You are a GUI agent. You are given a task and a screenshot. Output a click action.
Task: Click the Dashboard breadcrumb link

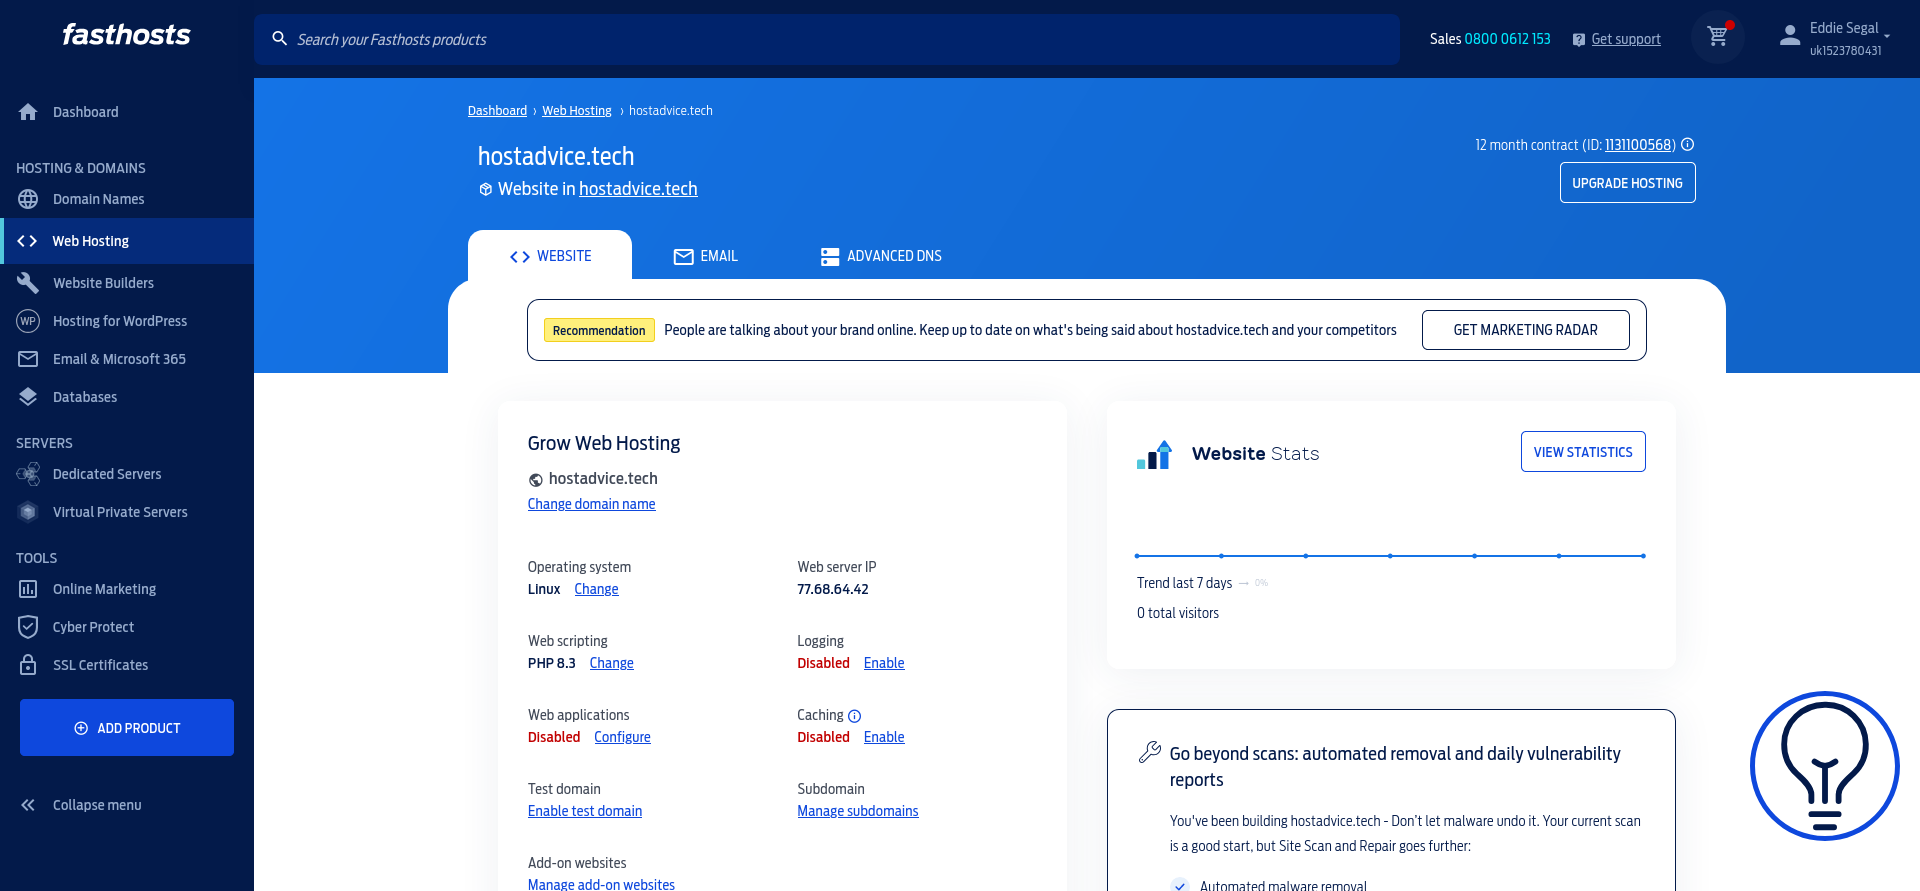pos(497,111)
